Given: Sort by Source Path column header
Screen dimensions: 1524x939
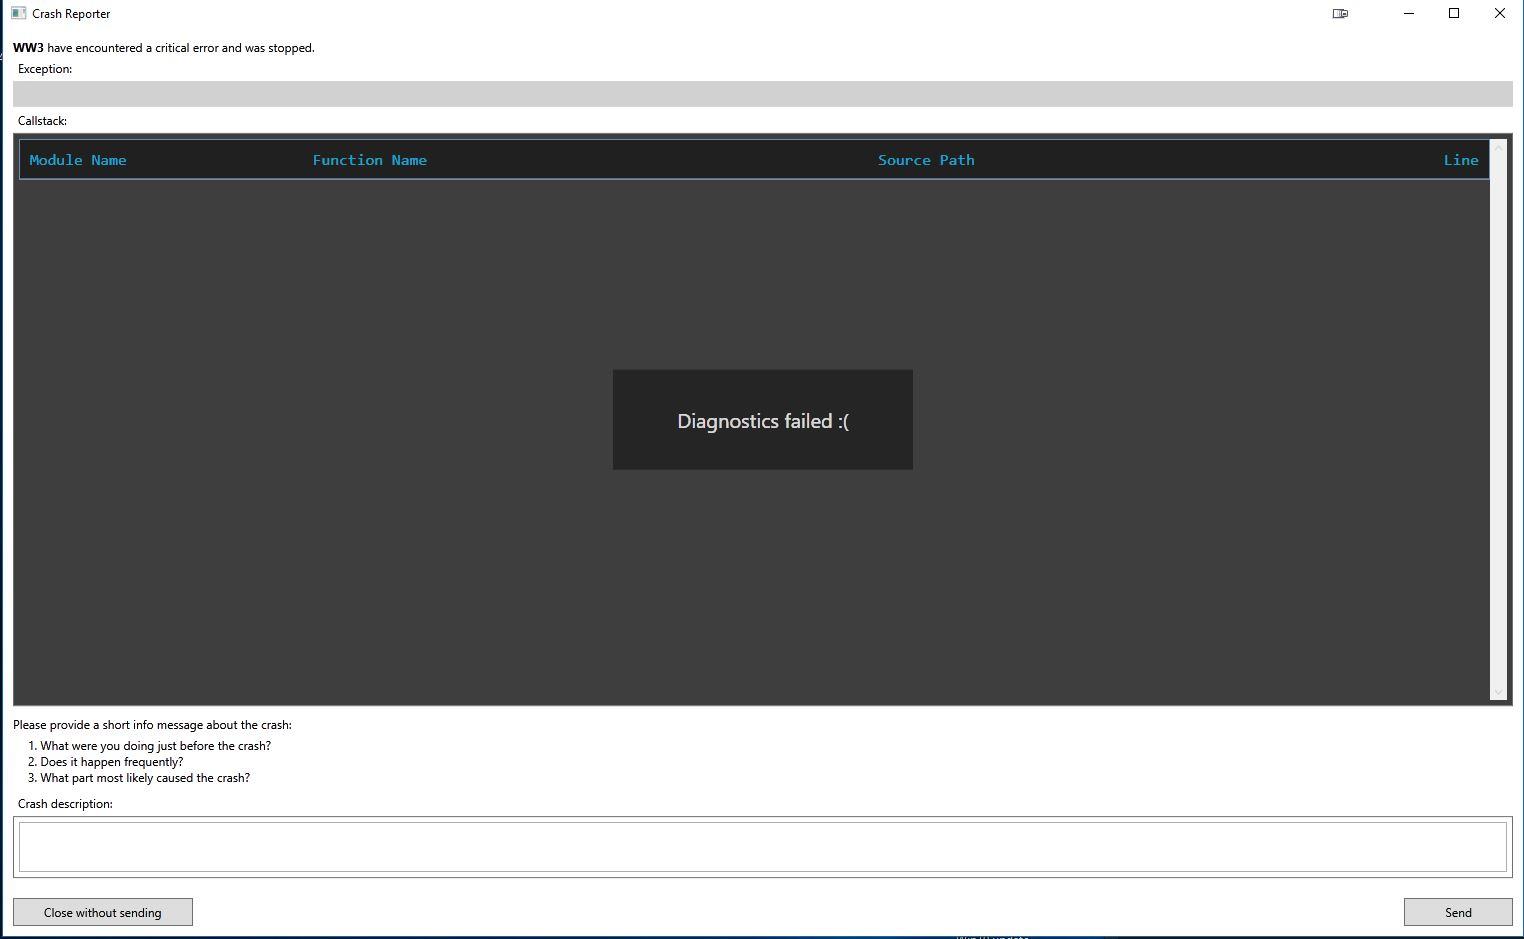Looking at the screenshot, I should (926, 160).
